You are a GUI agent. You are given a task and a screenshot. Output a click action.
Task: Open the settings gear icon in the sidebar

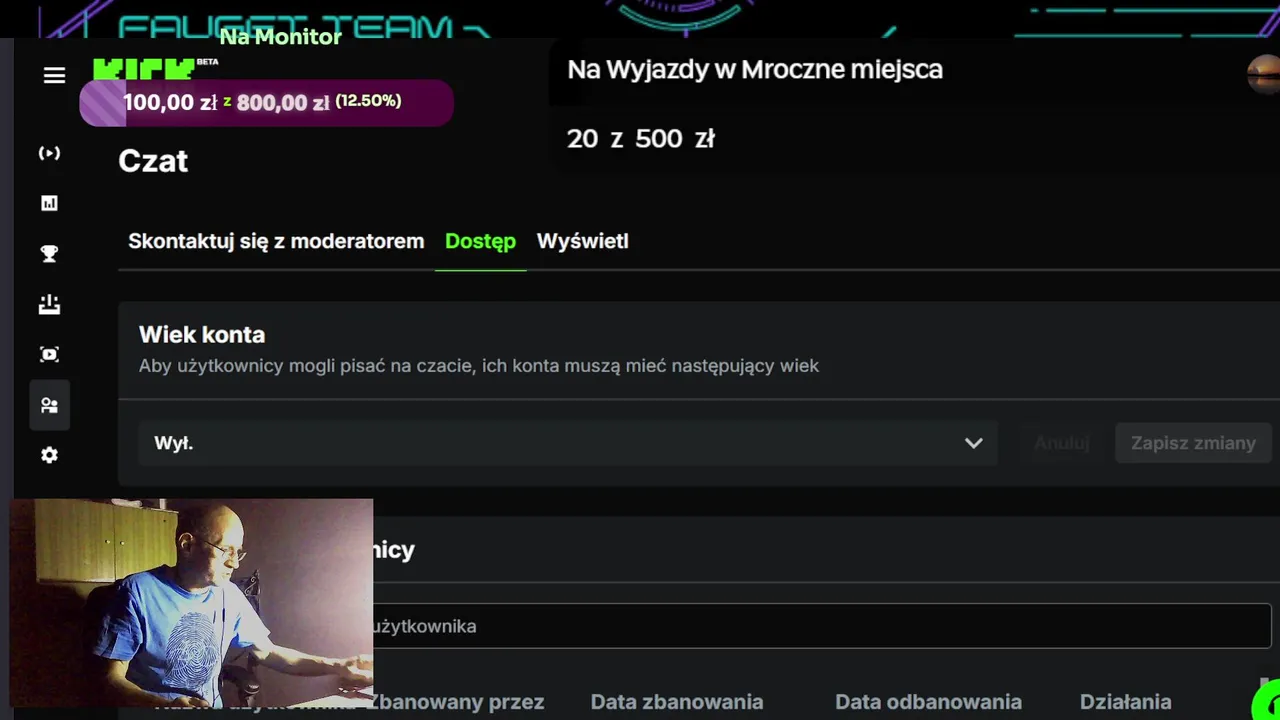click(x=49, y=455)
